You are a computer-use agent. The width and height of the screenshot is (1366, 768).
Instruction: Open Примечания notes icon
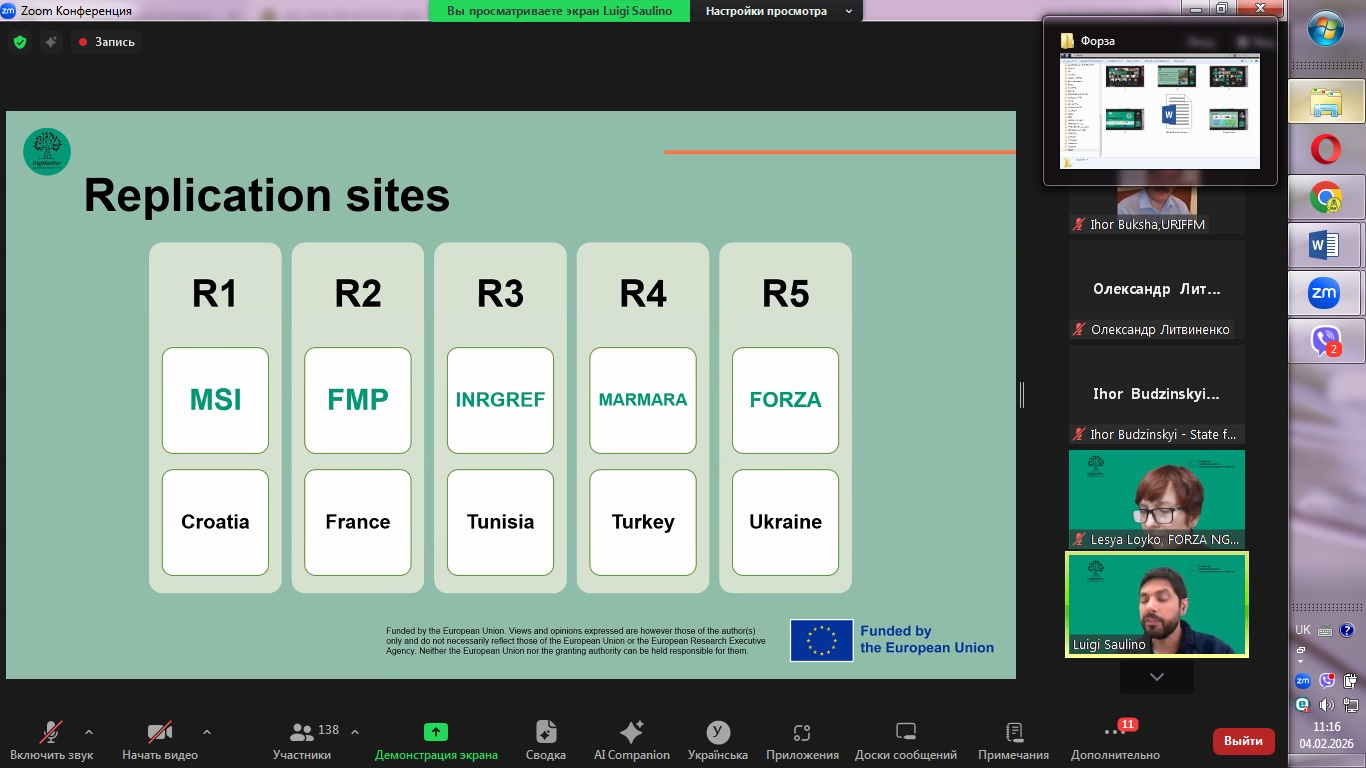(1014, 732)
